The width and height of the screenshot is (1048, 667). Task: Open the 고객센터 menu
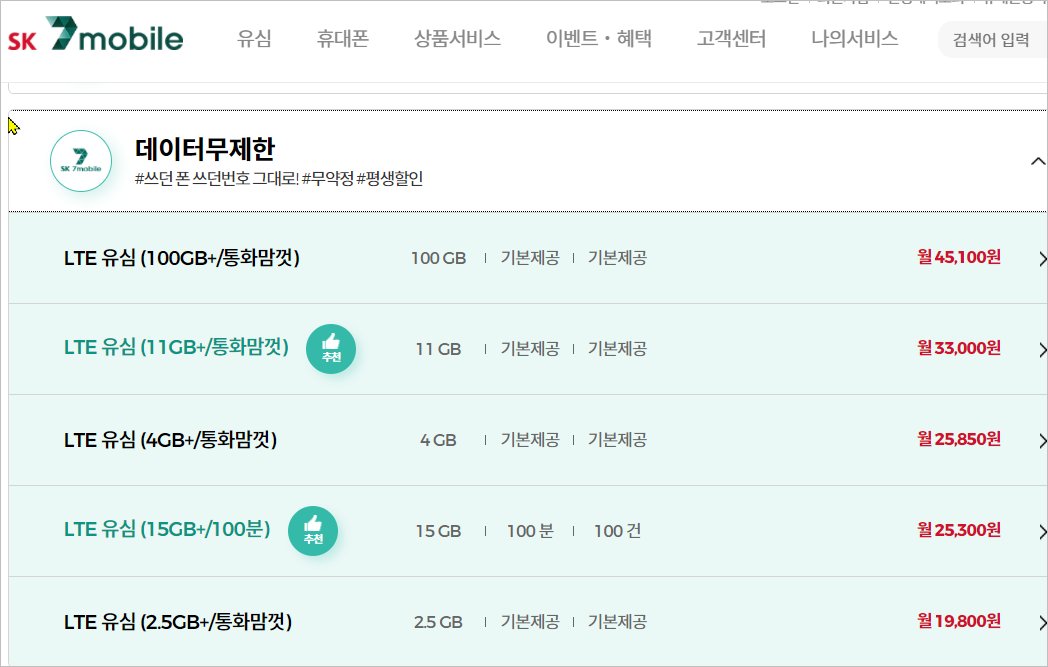point(731,40)
